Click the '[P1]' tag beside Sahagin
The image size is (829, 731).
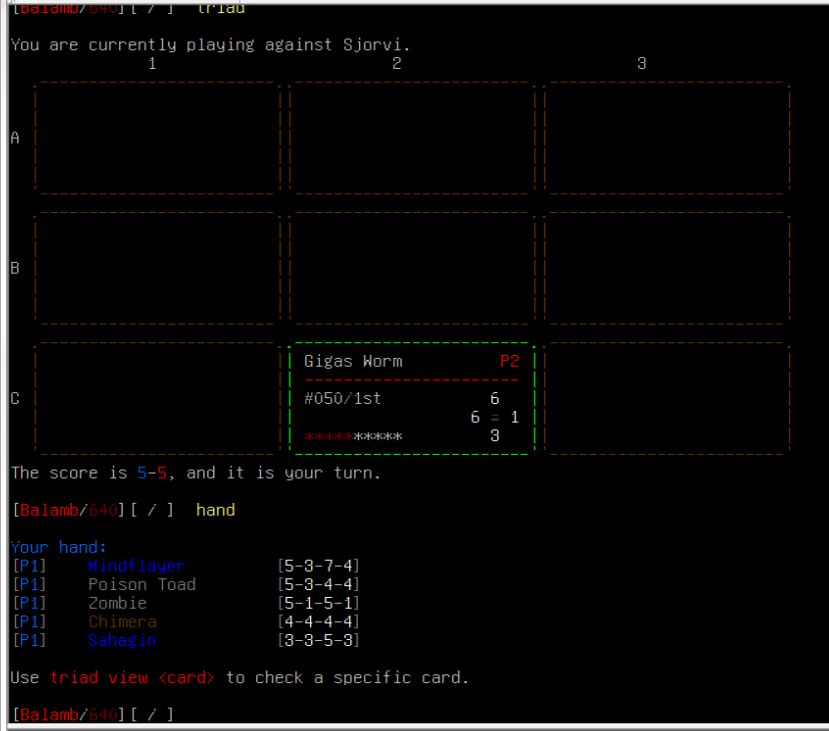click(30, 641)
